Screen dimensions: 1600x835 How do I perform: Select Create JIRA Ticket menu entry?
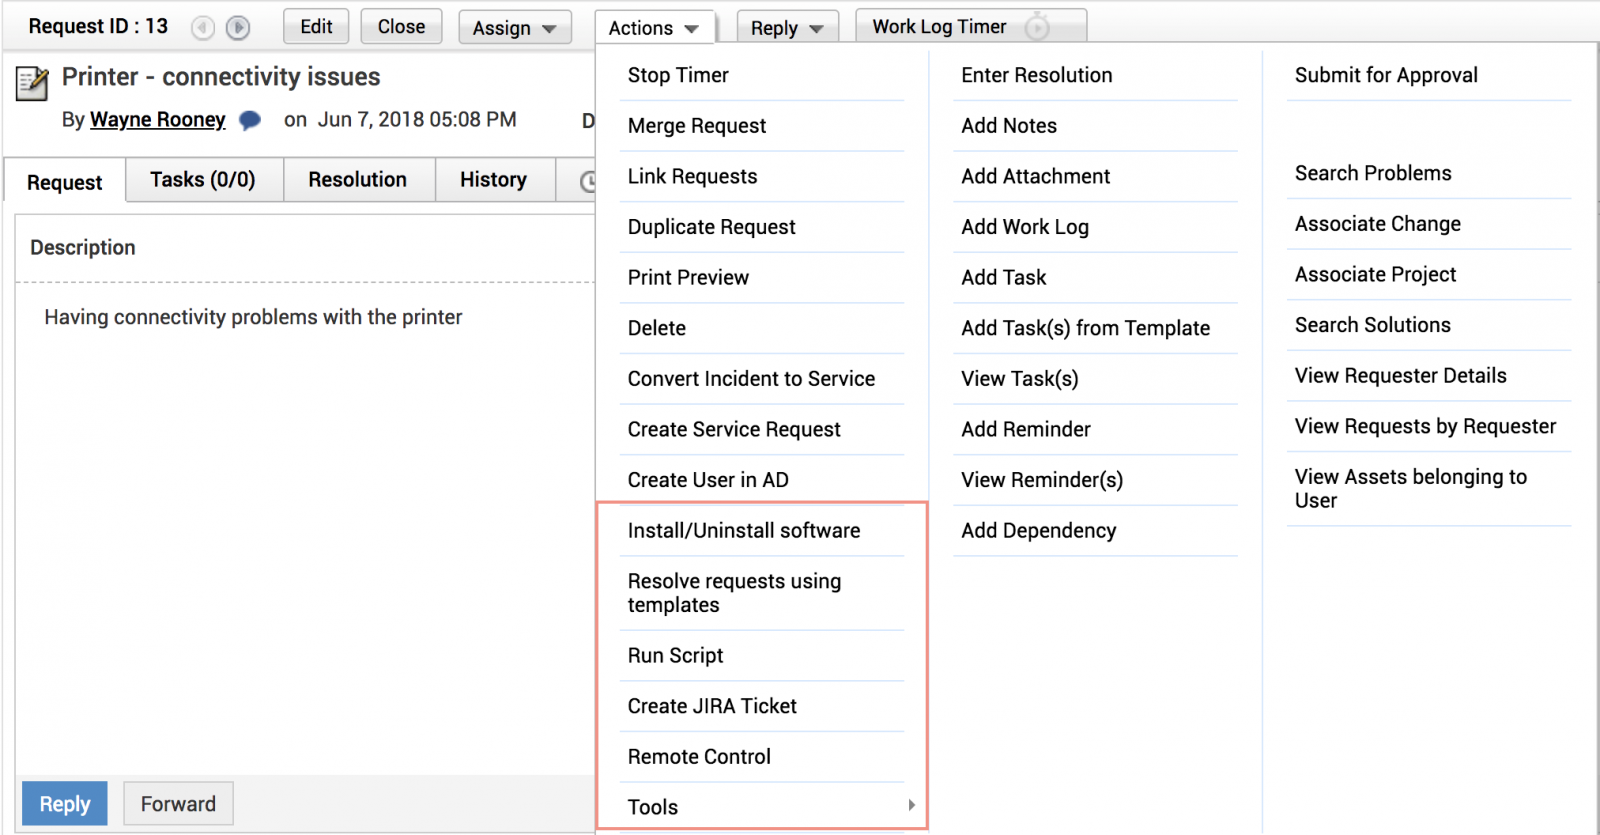pyautogui.click(x=712, y=706)
